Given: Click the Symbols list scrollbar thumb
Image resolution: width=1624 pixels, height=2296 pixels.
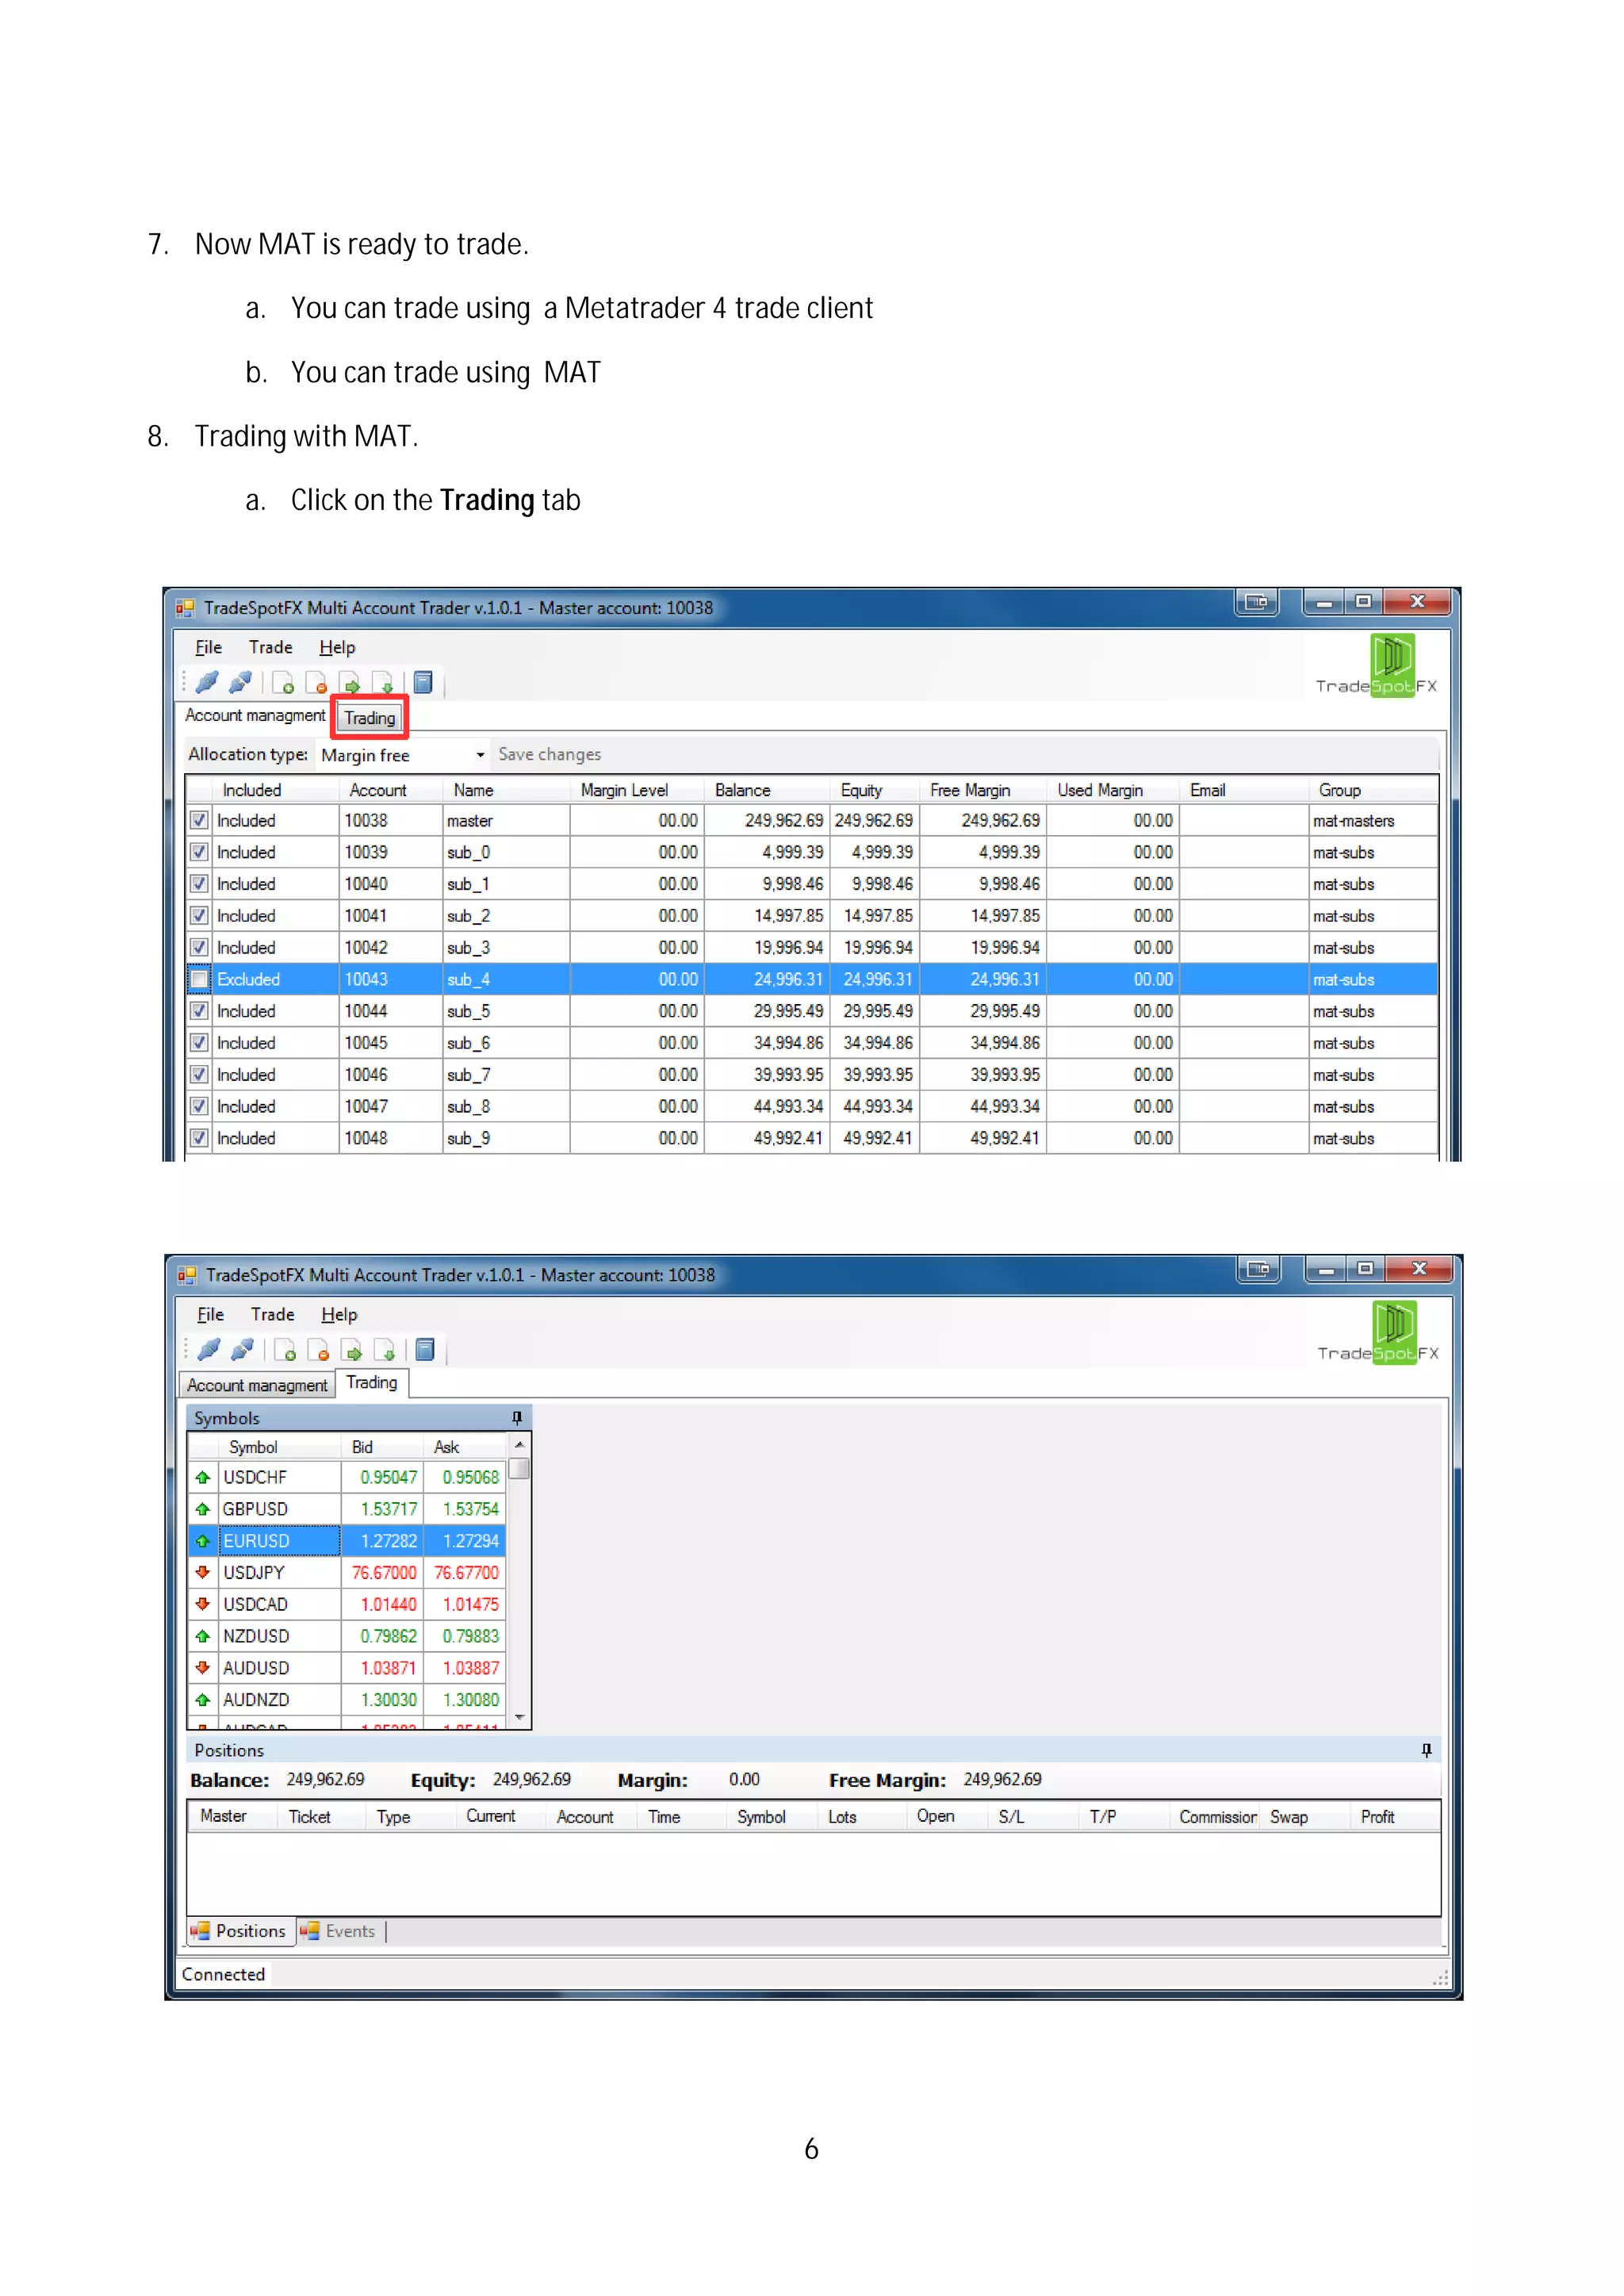Looking at the screenshot, I should click(519, 1469).
